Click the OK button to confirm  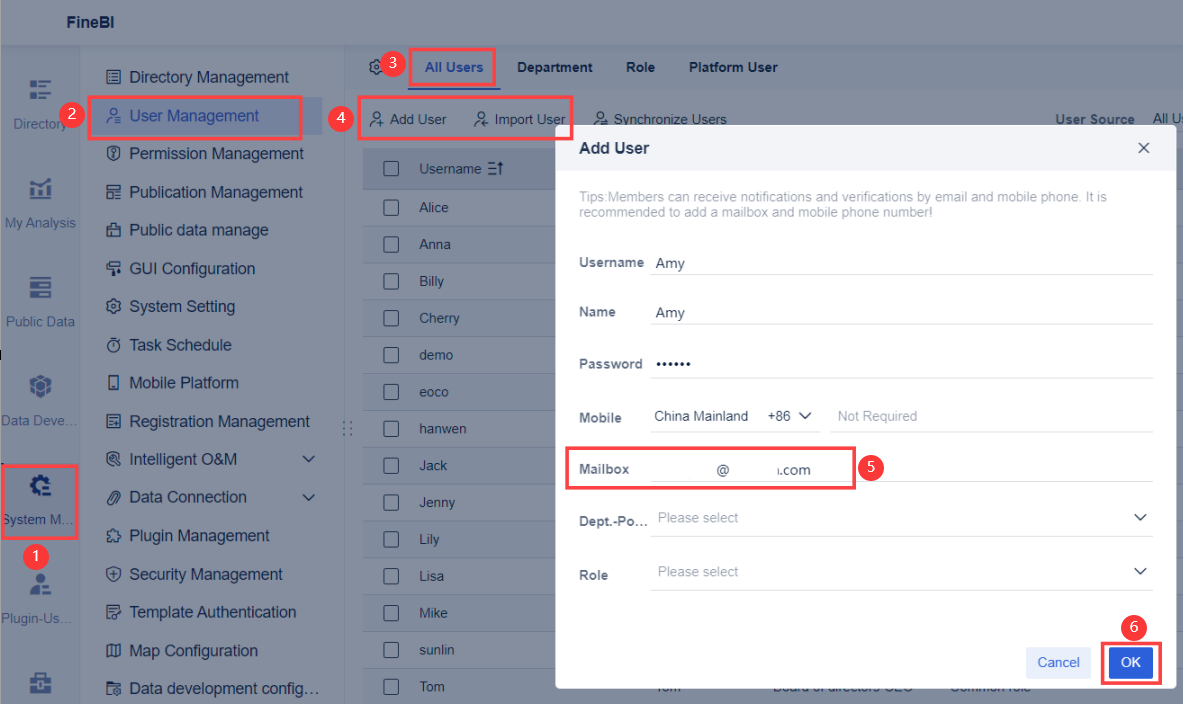1130,662
